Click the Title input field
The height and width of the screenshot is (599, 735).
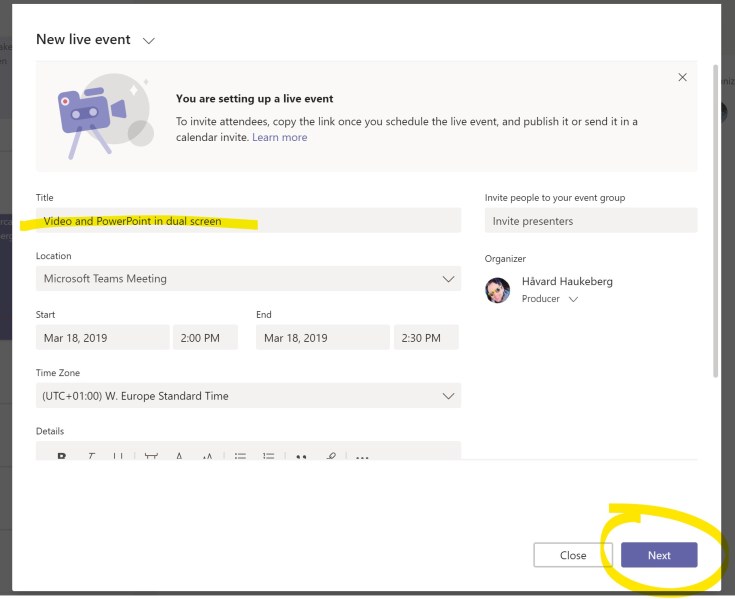248,221
